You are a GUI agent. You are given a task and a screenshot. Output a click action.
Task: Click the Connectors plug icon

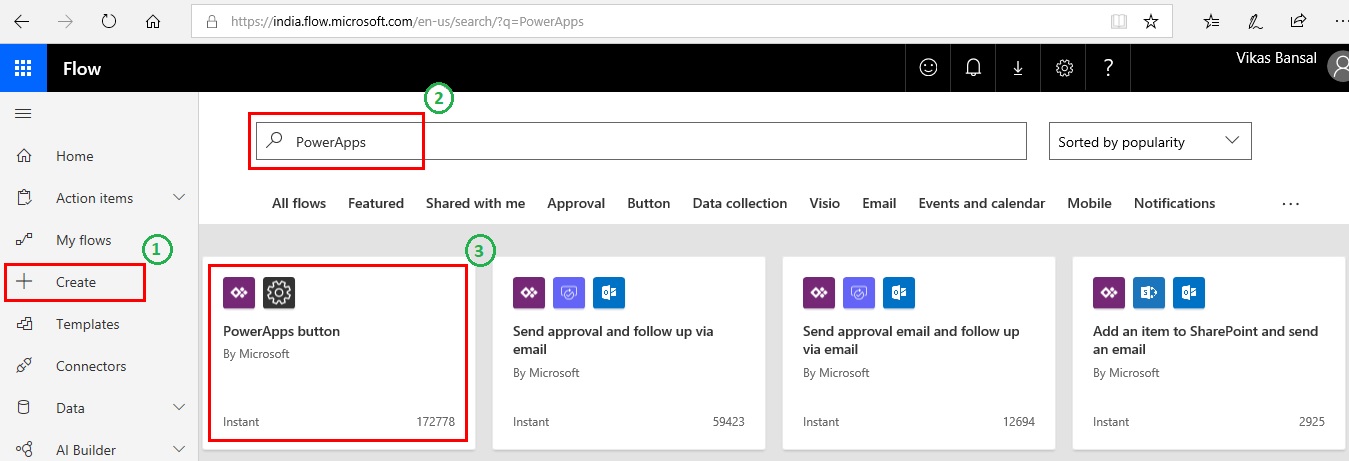pos(24,366)
